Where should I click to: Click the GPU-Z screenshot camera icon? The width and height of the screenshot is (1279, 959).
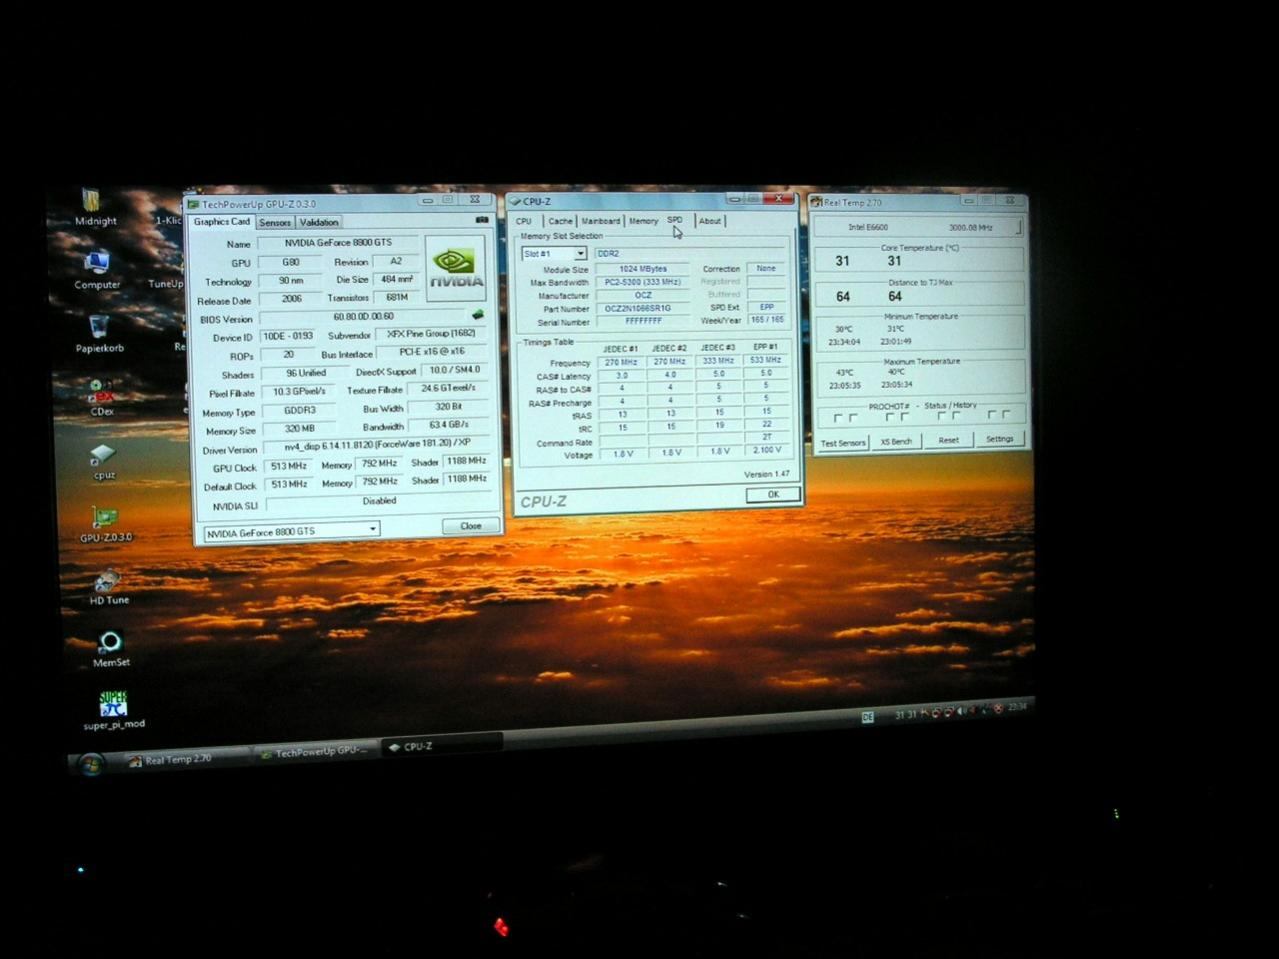click(x=482, y=220)
